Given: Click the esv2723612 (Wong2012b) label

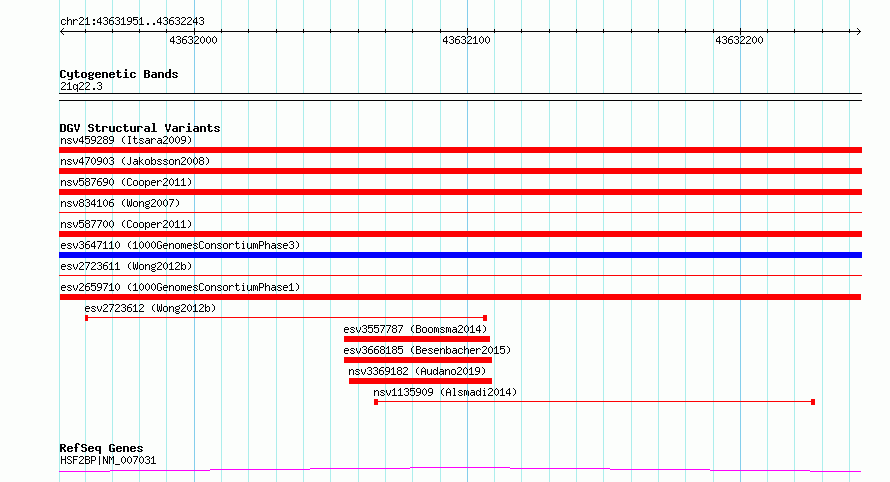Looking at the screenshot, I should coord(150,308).
